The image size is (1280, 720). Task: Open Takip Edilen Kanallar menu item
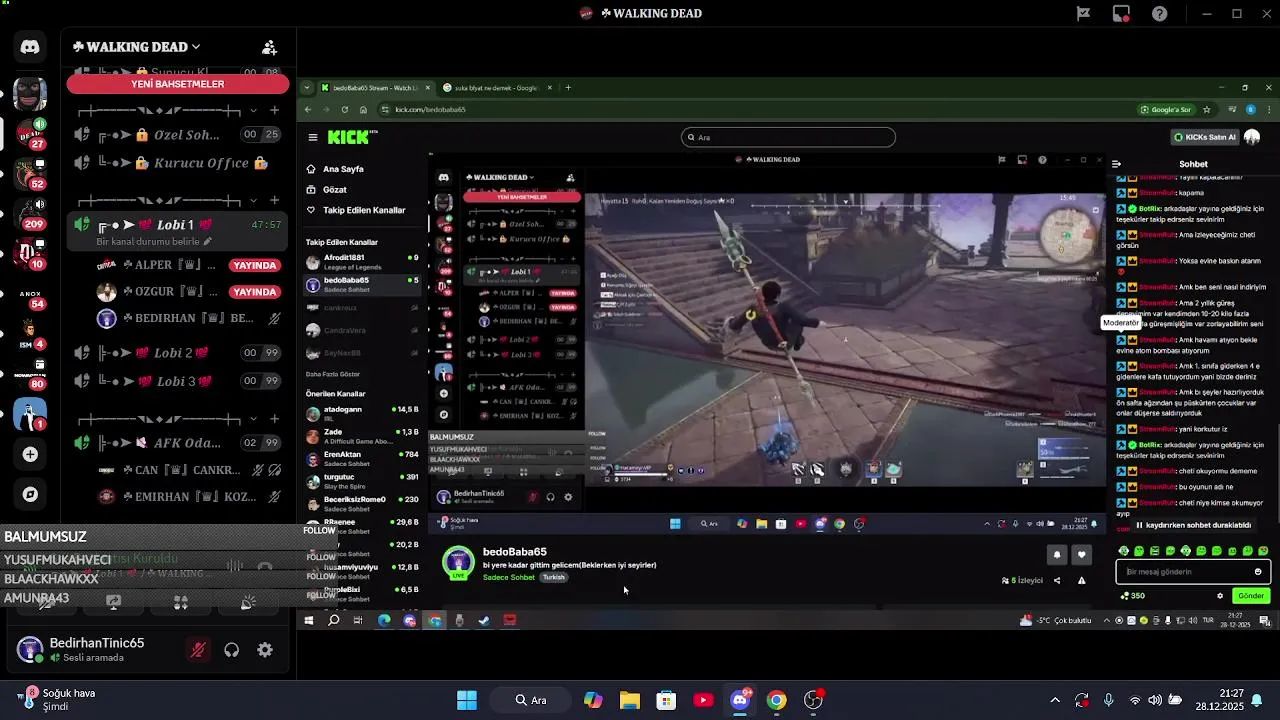[364, 210]
